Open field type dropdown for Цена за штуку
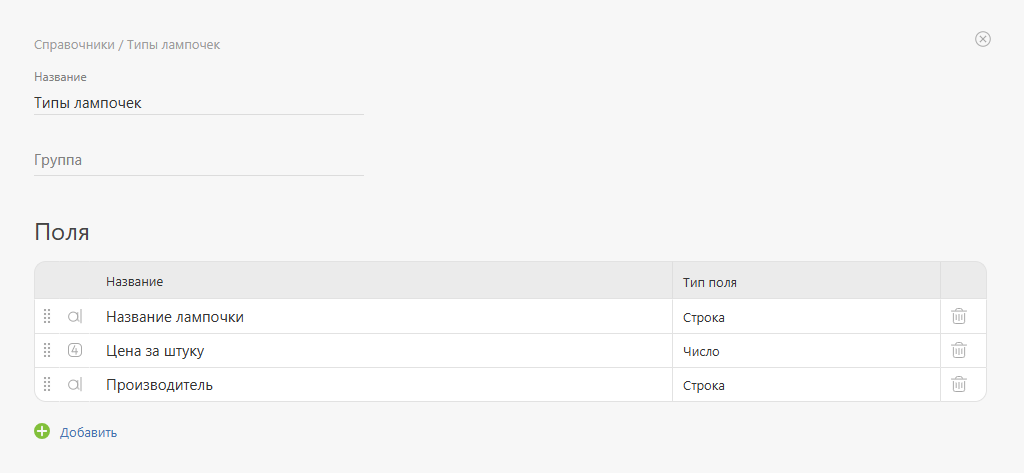Screen dimensions: 1024x473 tap(805, 351)
